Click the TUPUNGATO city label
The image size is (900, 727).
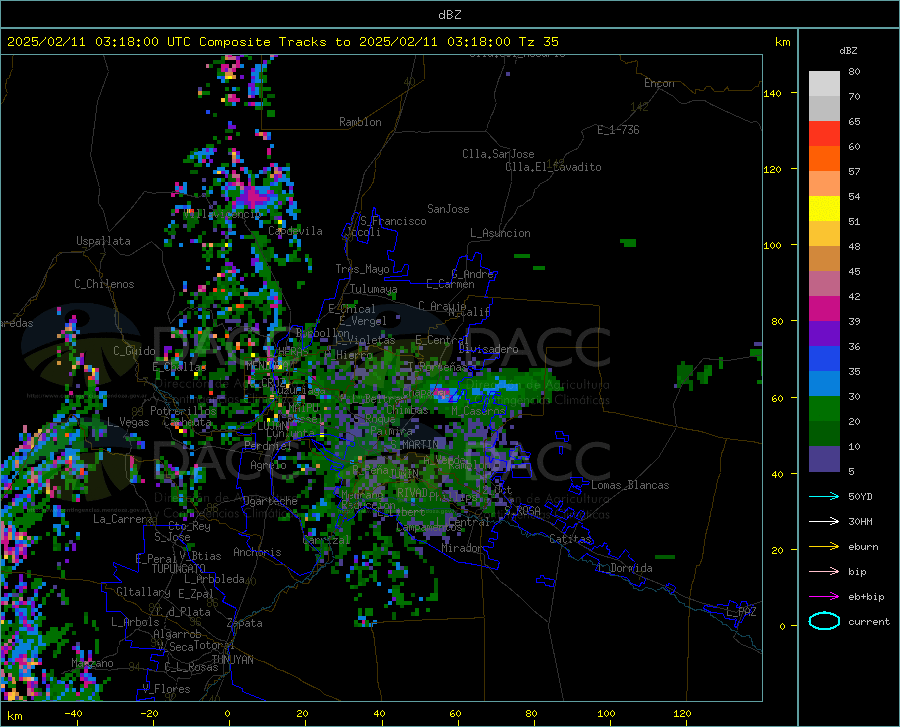[x=179, y=569]
